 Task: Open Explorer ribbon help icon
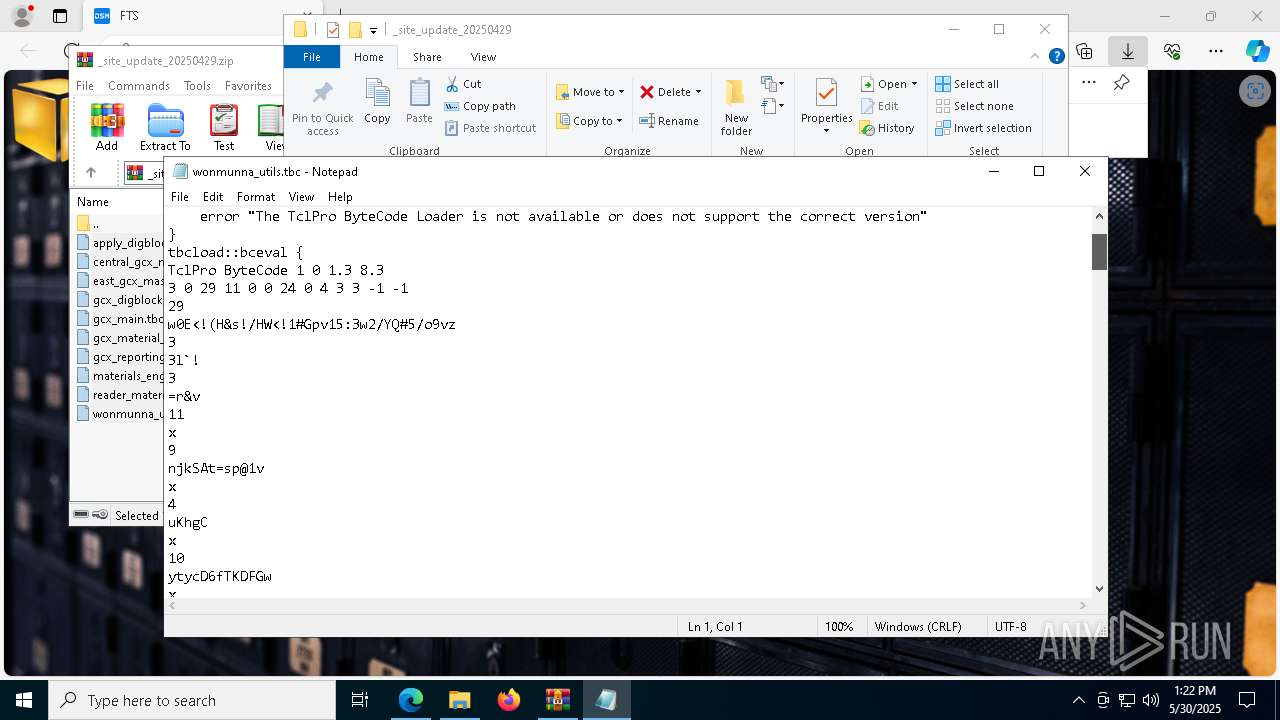(1056, 57)
